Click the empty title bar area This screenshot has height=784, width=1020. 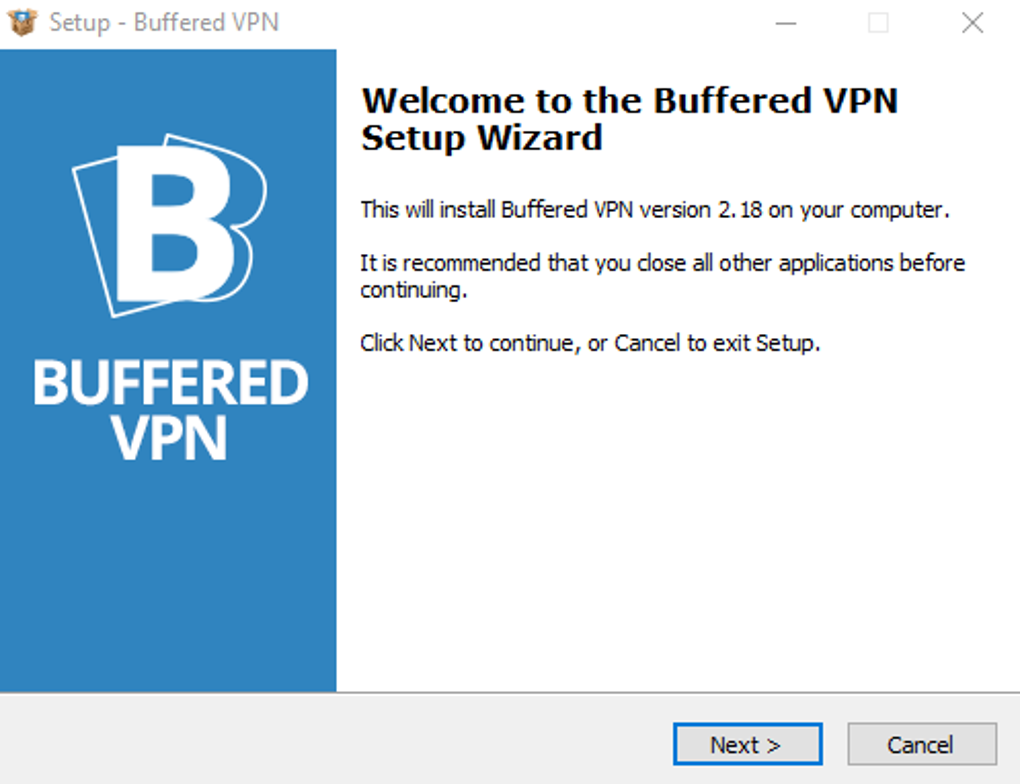(520, 23)
